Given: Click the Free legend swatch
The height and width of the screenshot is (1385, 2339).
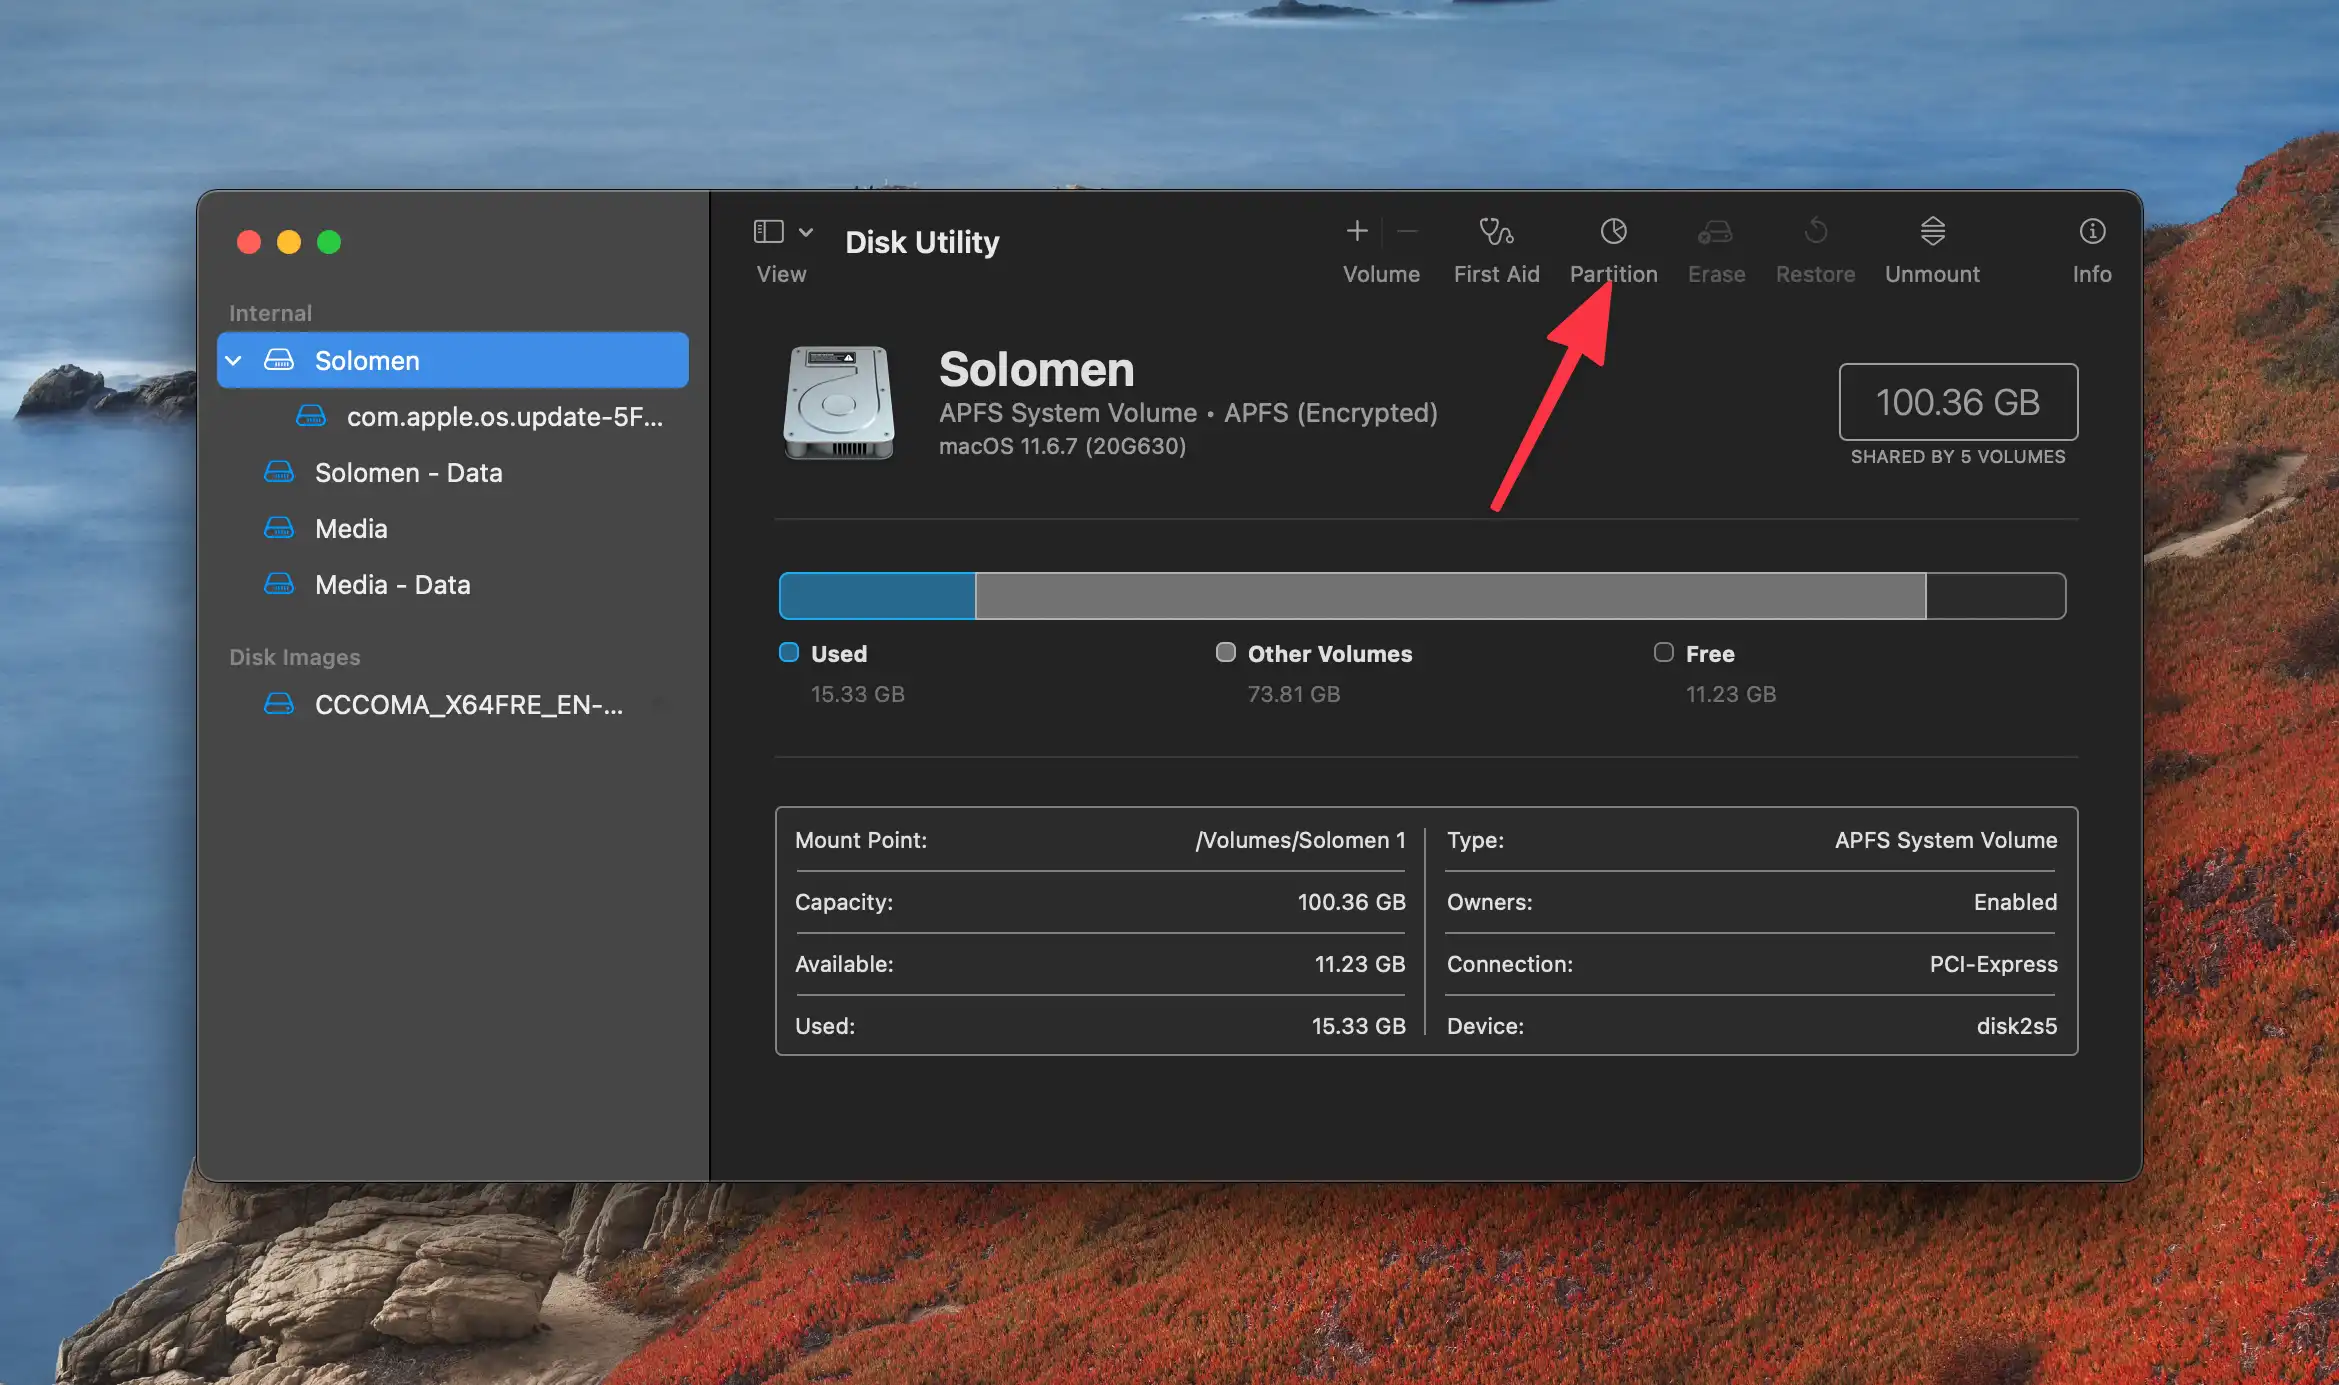Looking at the screenshot, I should (1663, 652).
